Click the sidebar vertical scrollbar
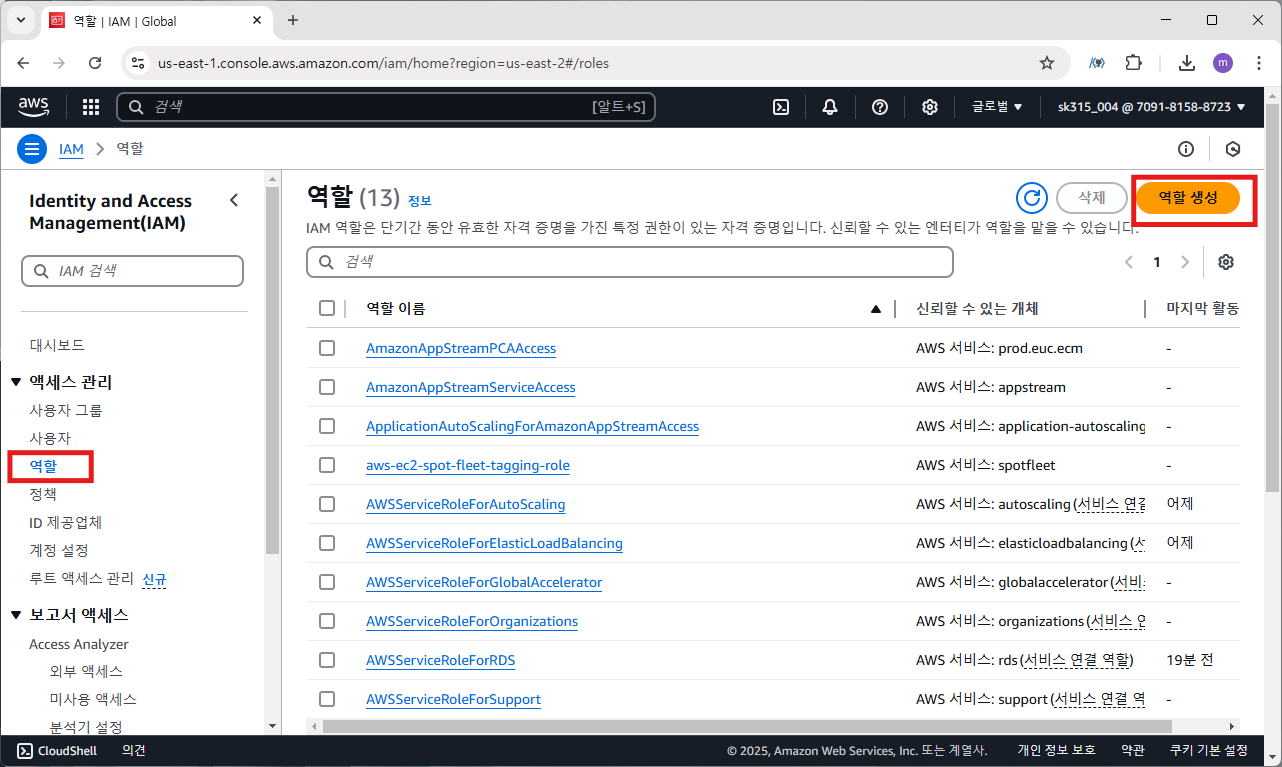This screenshot has height=767, width=1282. 272,370
